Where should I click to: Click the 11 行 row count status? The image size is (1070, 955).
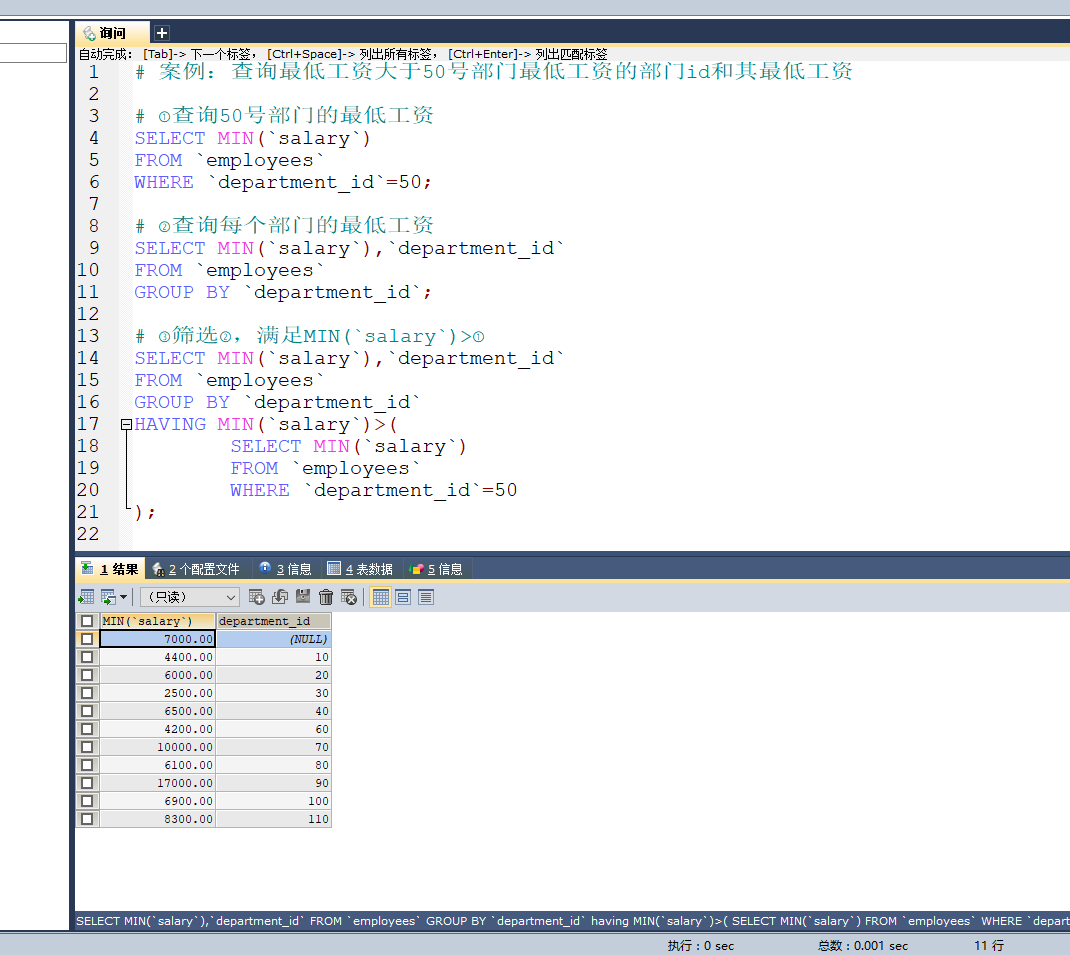click(x=989, y=945)
